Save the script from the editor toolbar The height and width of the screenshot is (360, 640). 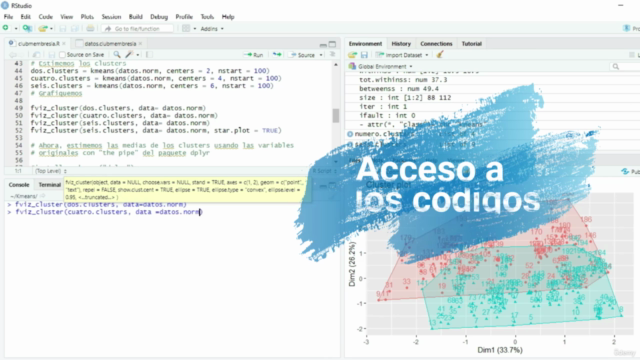coord(51,55)
